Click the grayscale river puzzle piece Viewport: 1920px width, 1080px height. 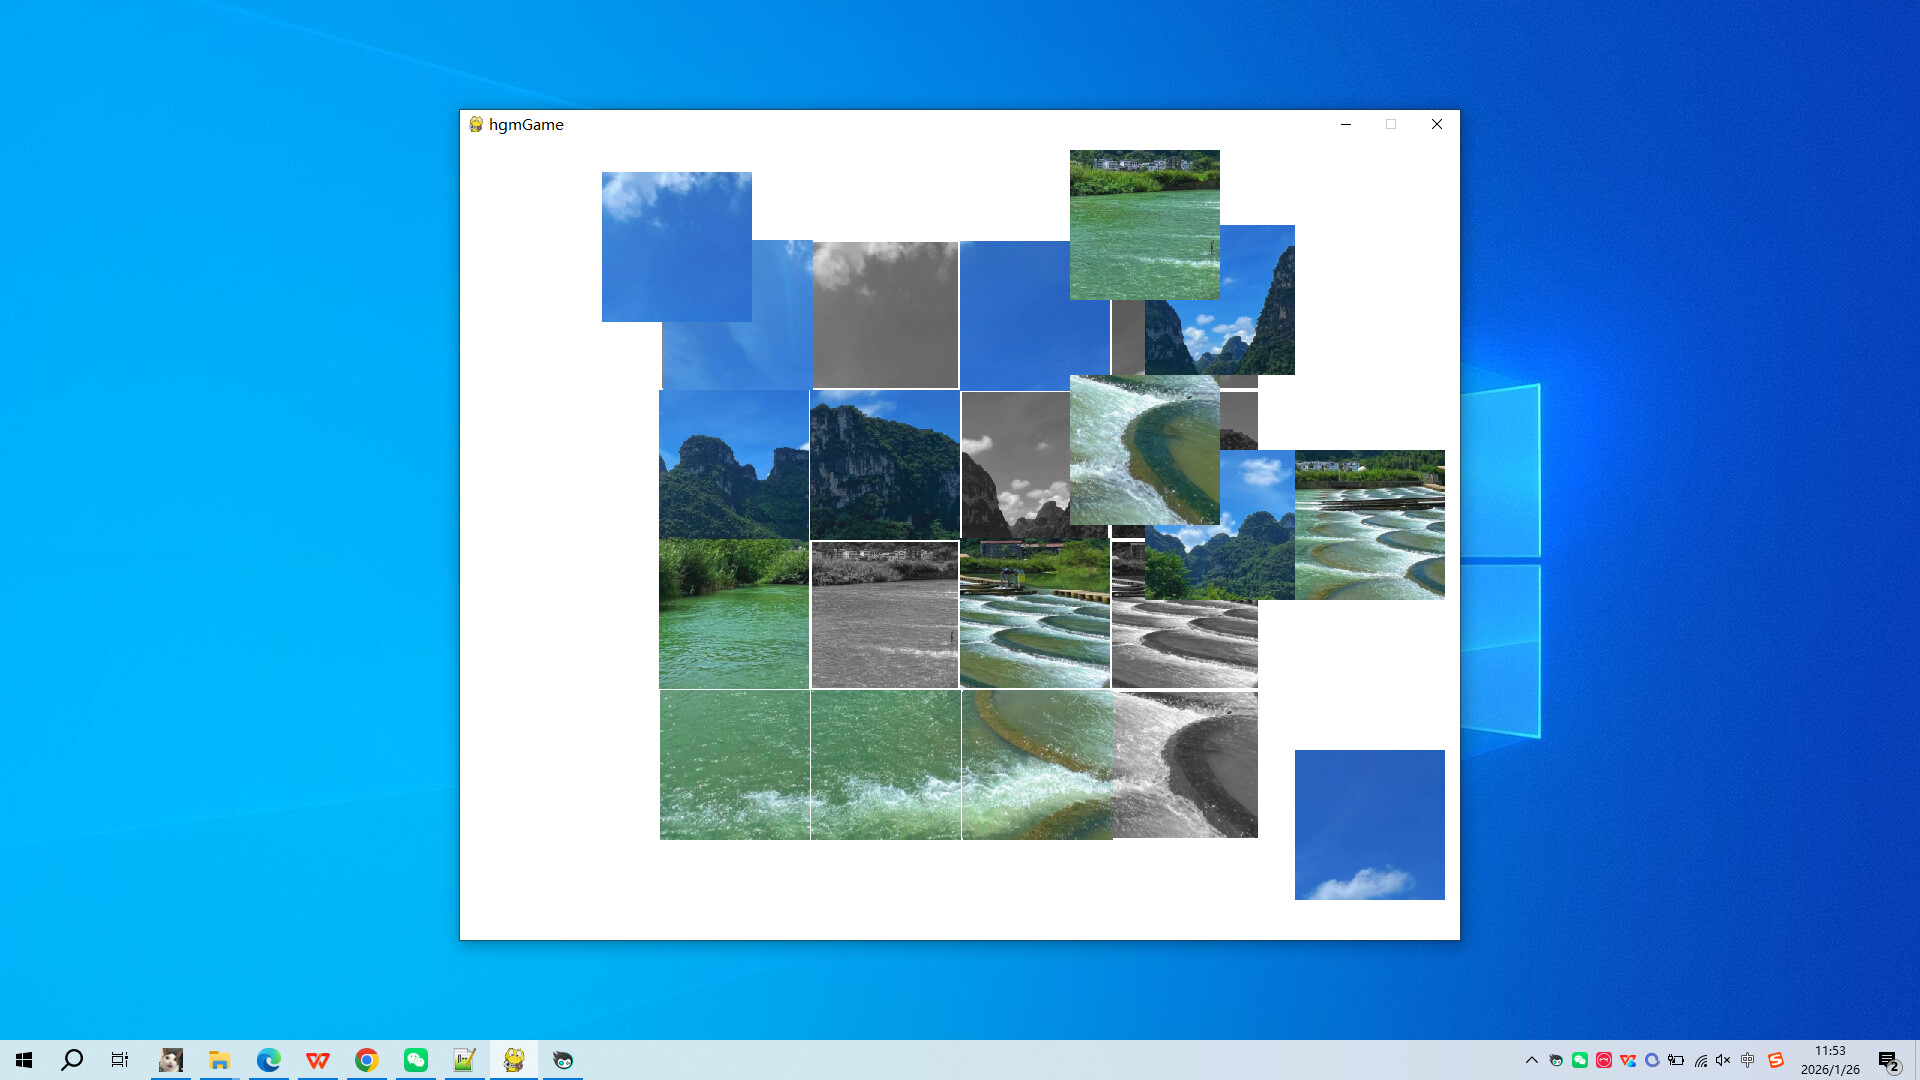click(884, 613)
